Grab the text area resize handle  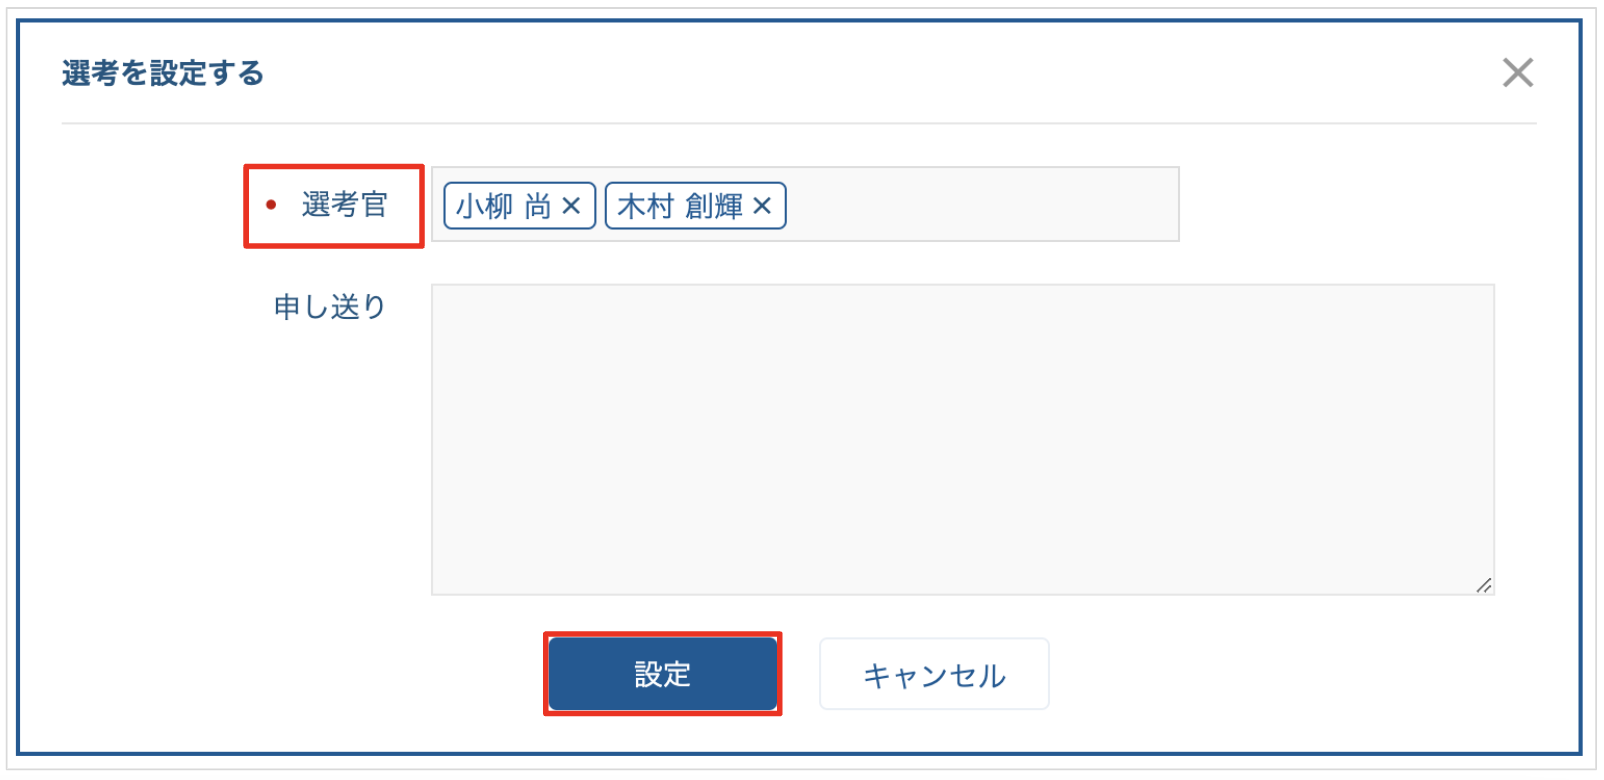(x=1484, y=585)
